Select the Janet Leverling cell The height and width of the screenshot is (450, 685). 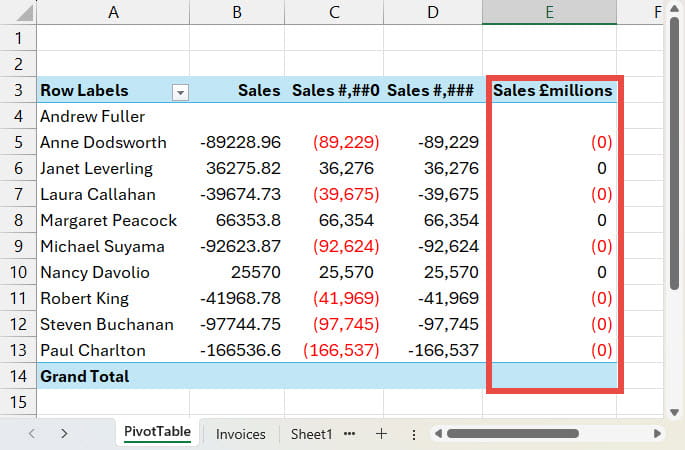tap(113, 168)
